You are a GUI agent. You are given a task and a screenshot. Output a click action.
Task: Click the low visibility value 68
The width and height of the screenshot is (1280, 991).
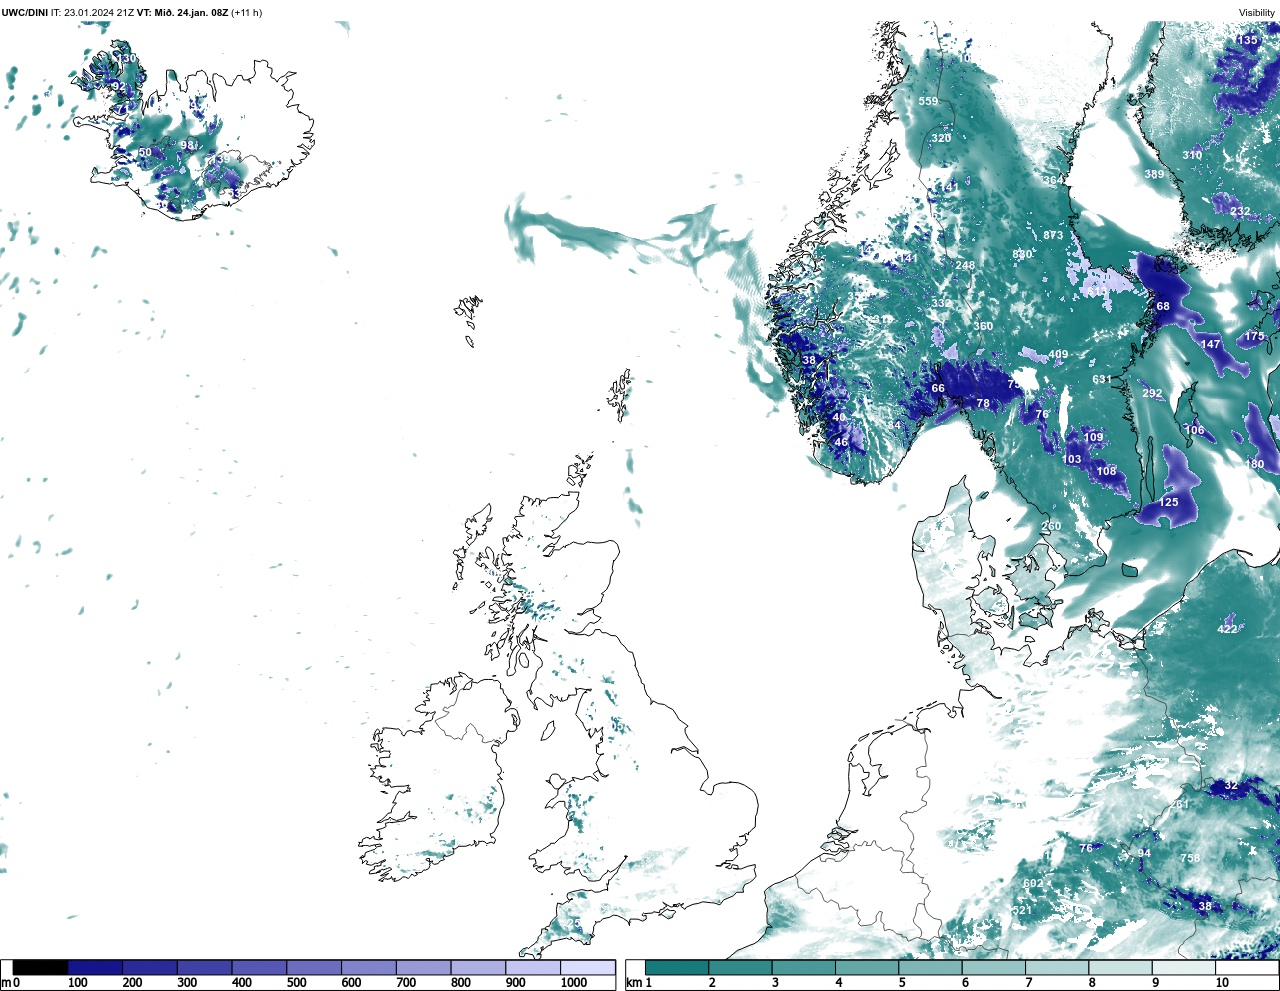[x=1163, y=306]
